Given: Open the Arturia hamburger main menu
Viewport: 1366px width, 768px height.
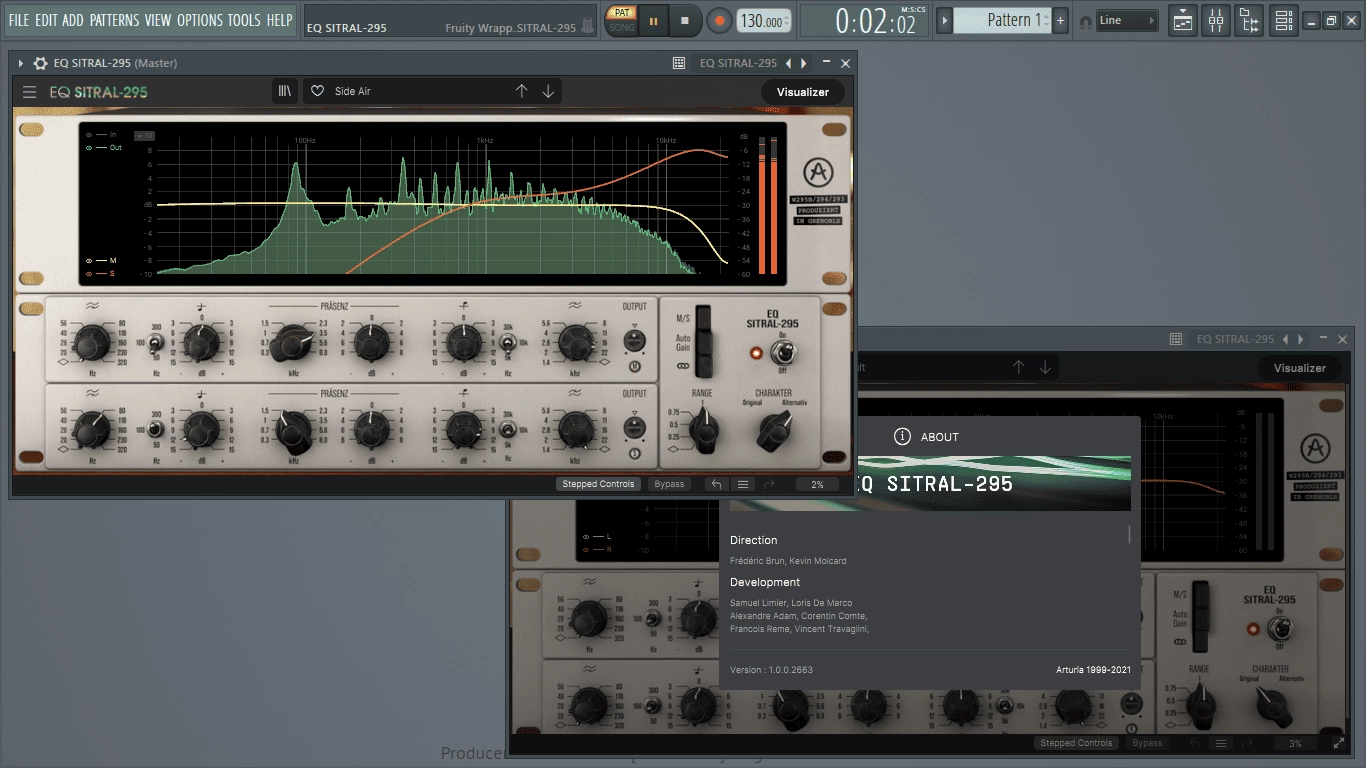Looking at the screenshot, I should pyautogui.click(x=30, y=92).
